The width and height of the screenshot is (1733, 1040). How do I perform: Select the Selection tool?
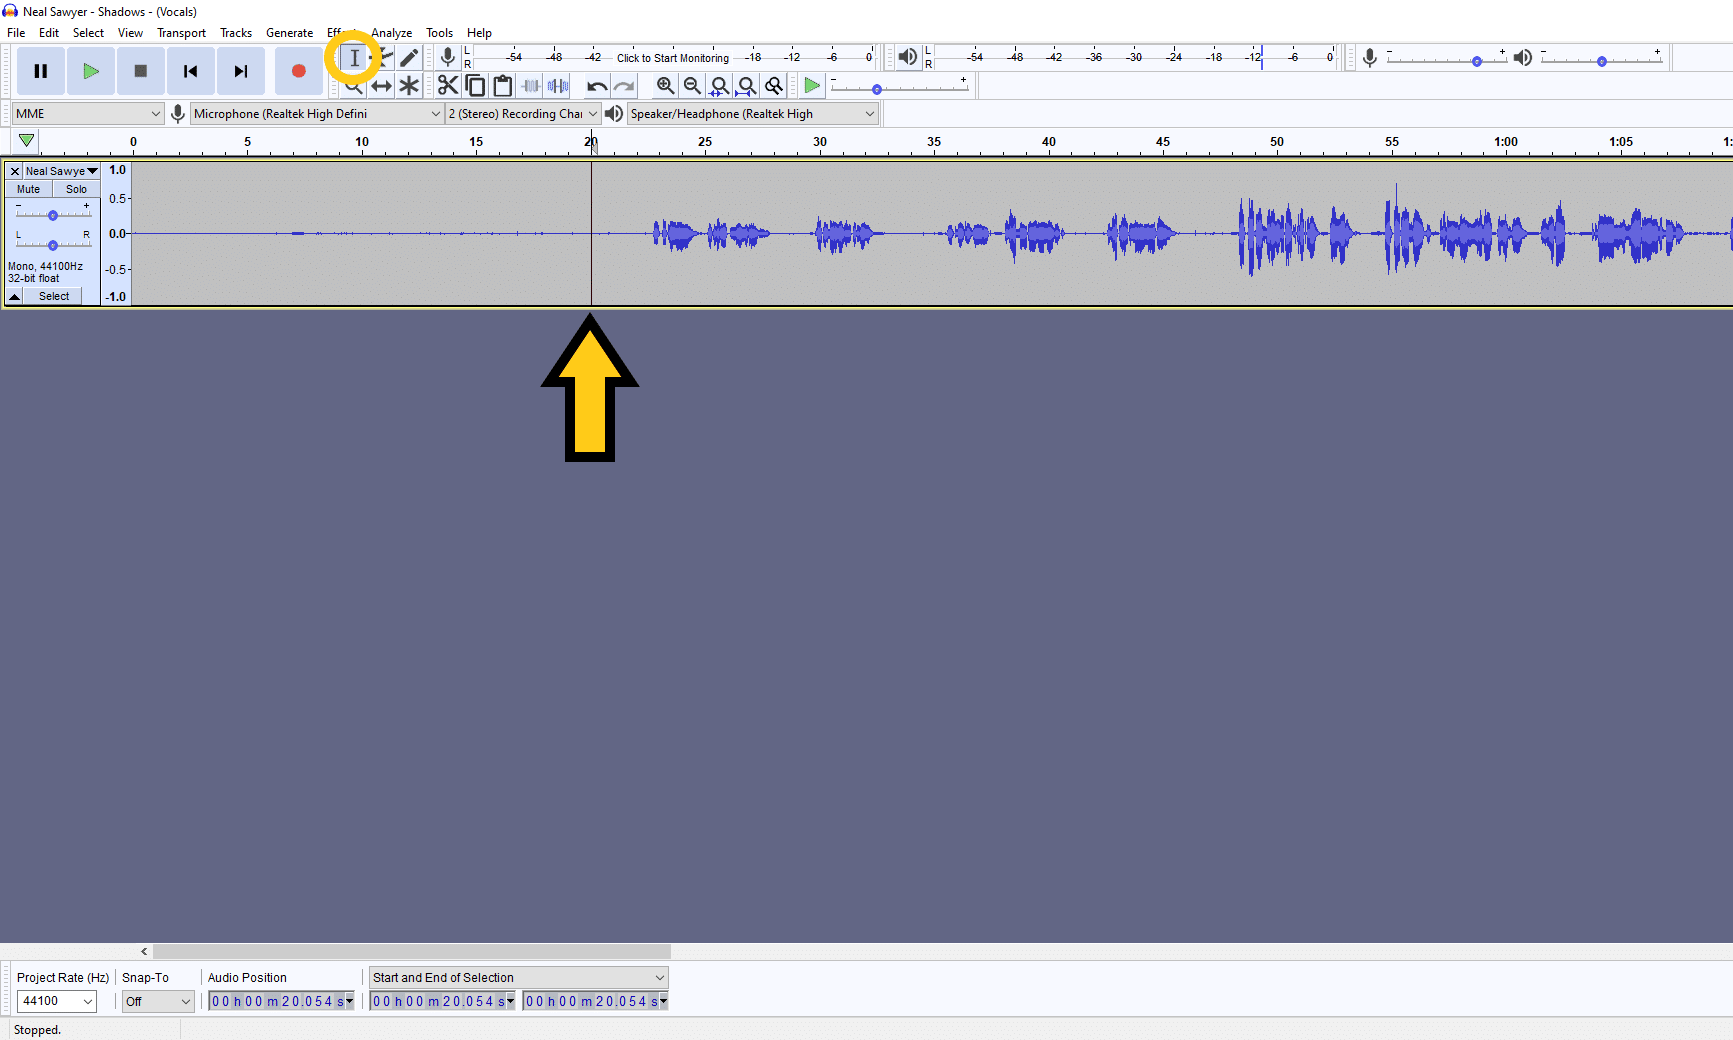[355, 58]
